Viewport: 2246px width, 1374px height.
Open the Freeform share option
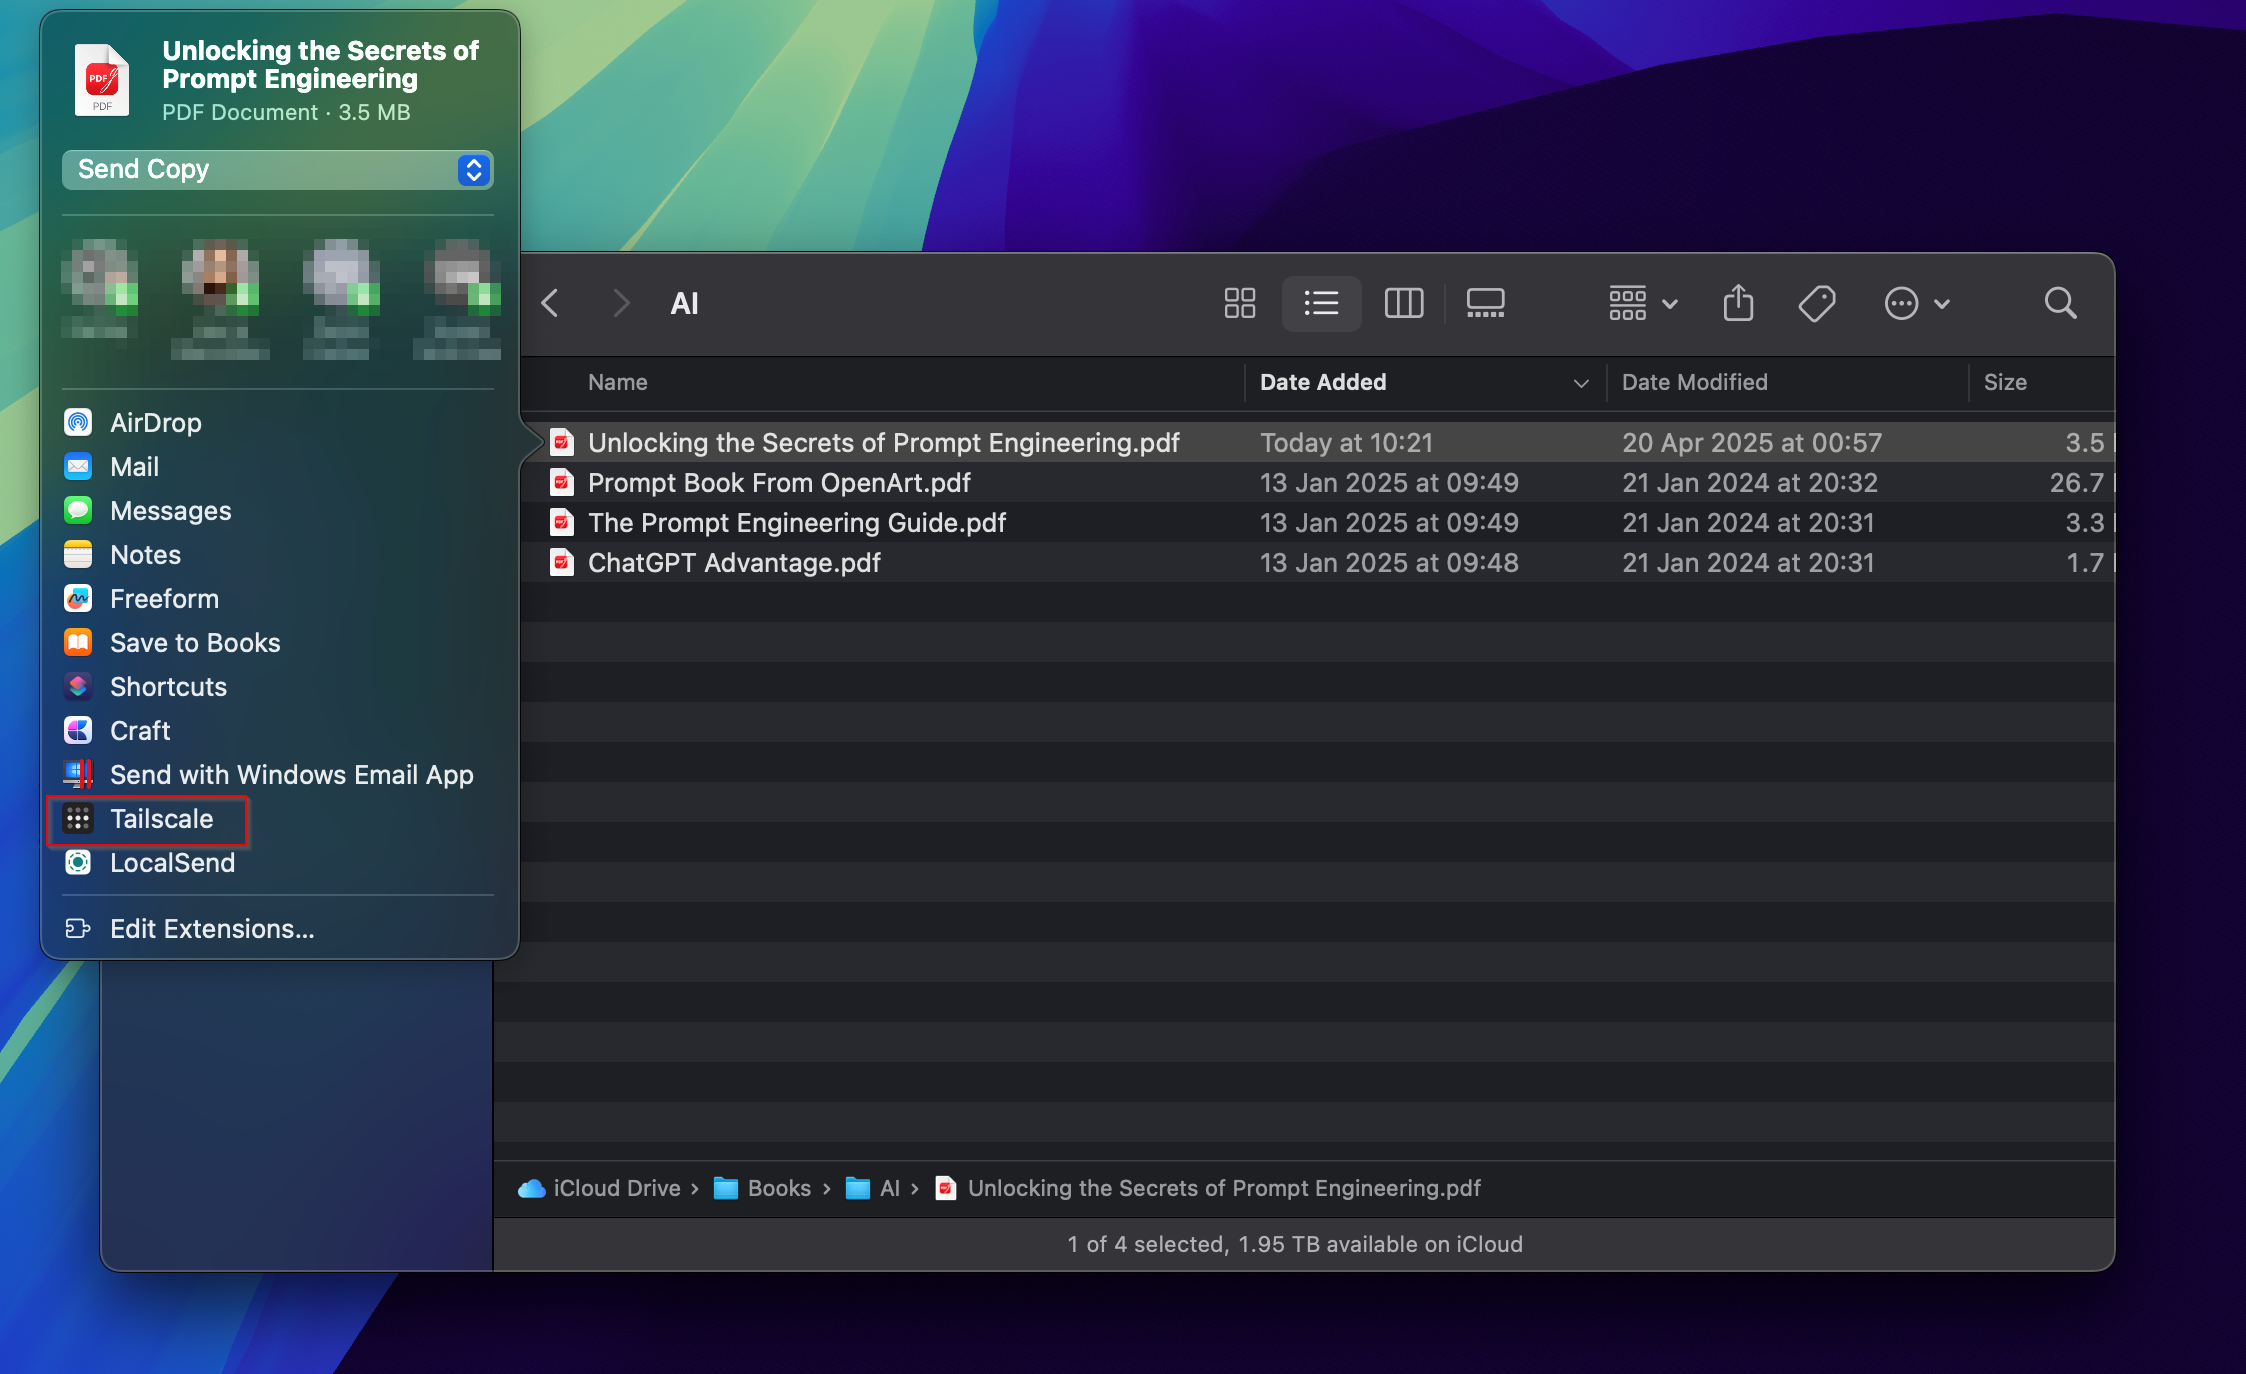tap(164, 598)
